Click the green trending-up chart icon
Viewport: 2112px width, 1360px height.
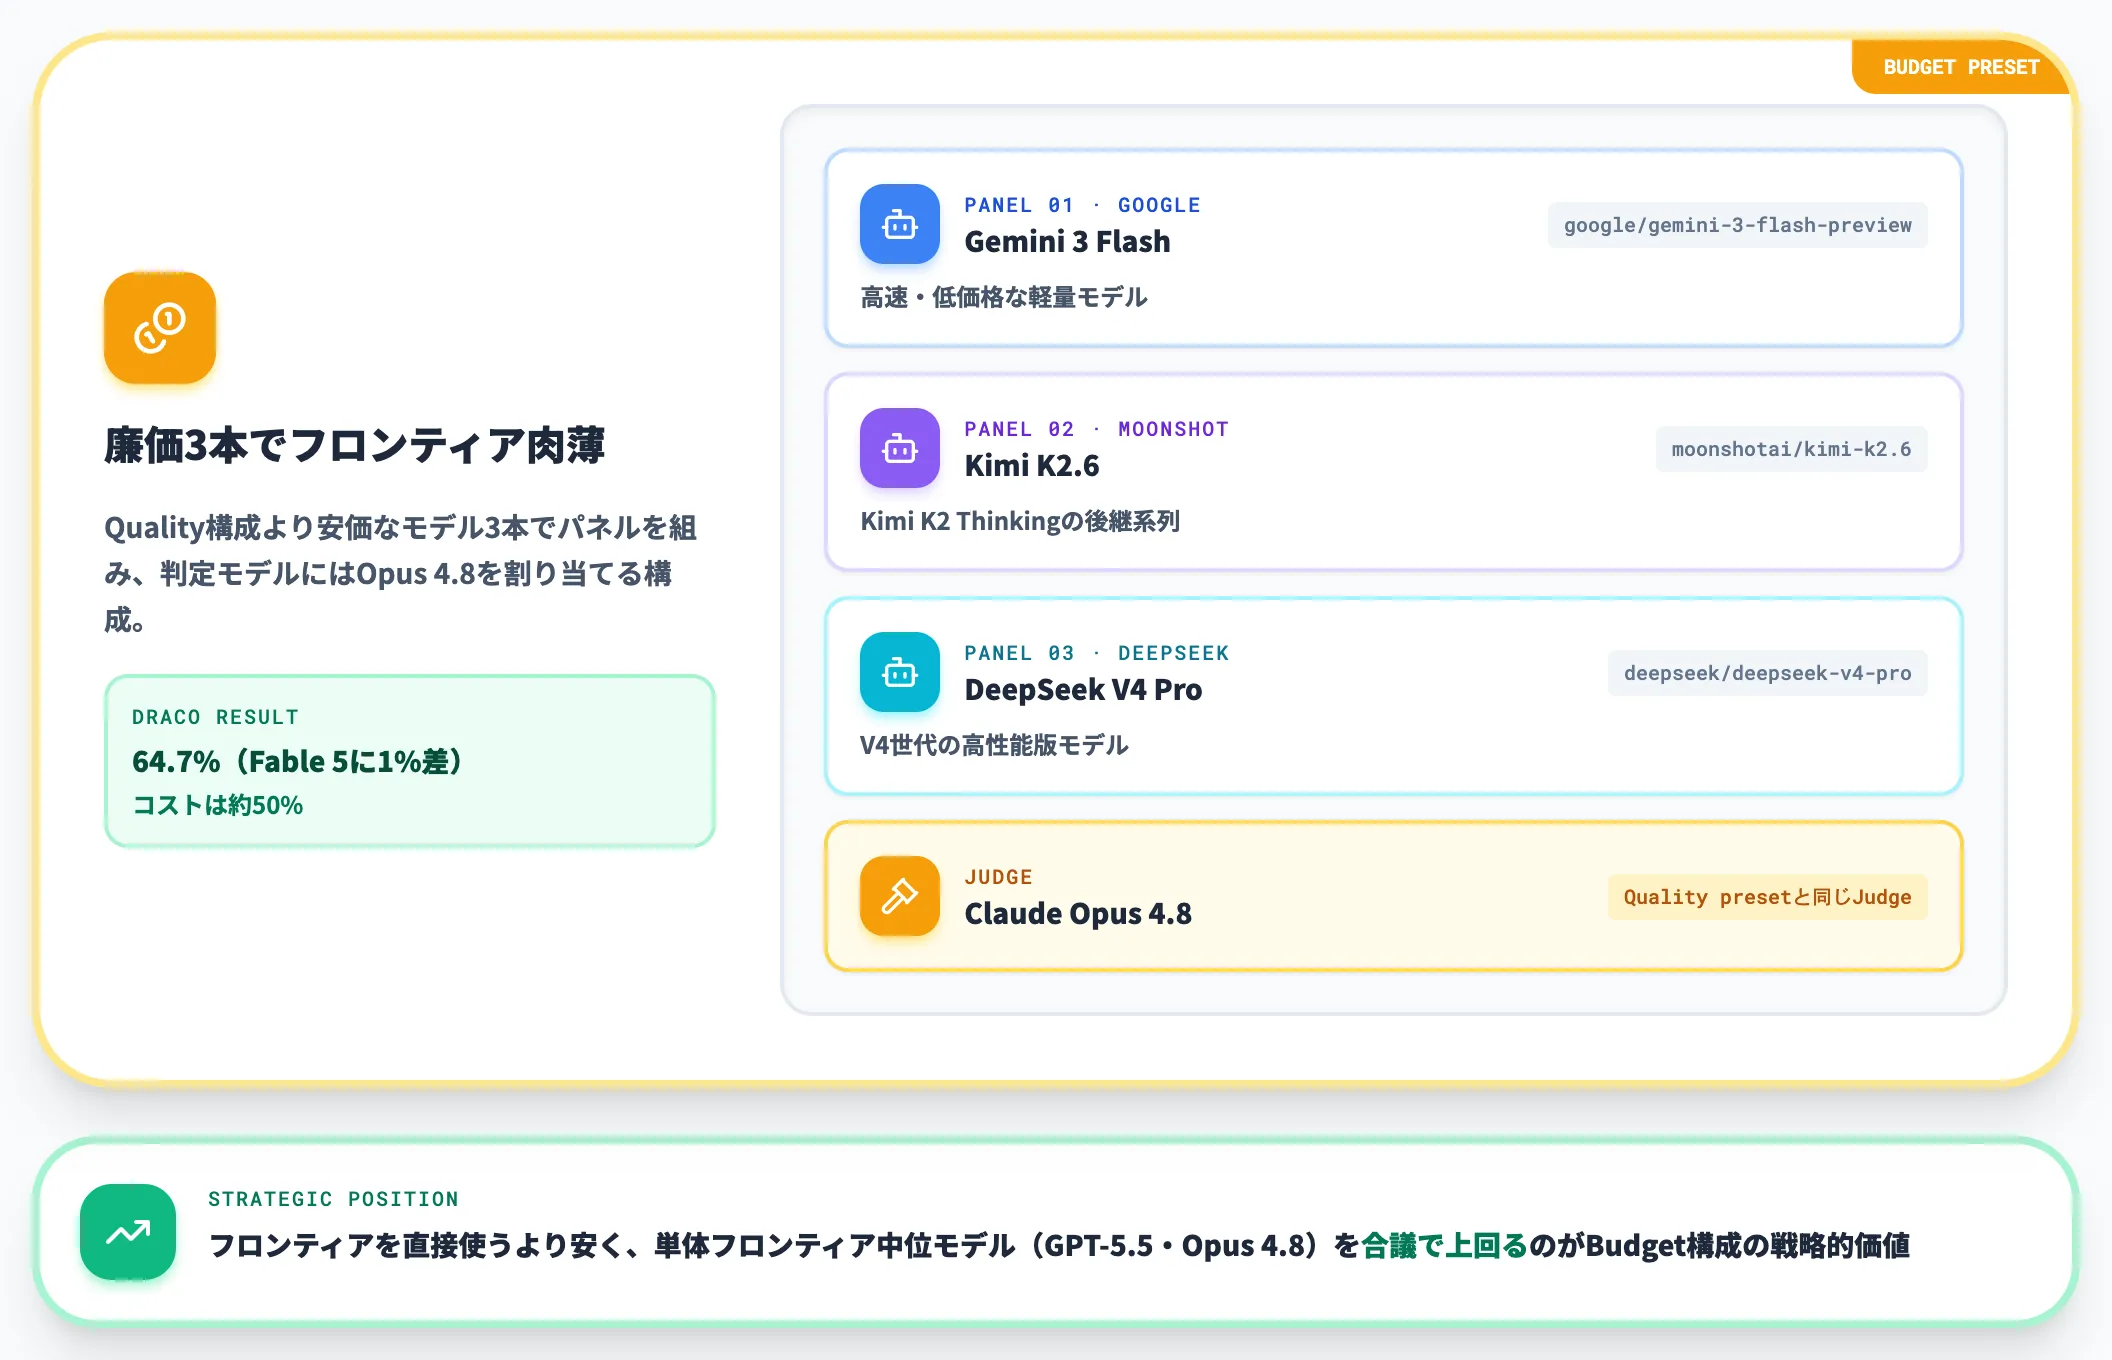pos(128,1232)
